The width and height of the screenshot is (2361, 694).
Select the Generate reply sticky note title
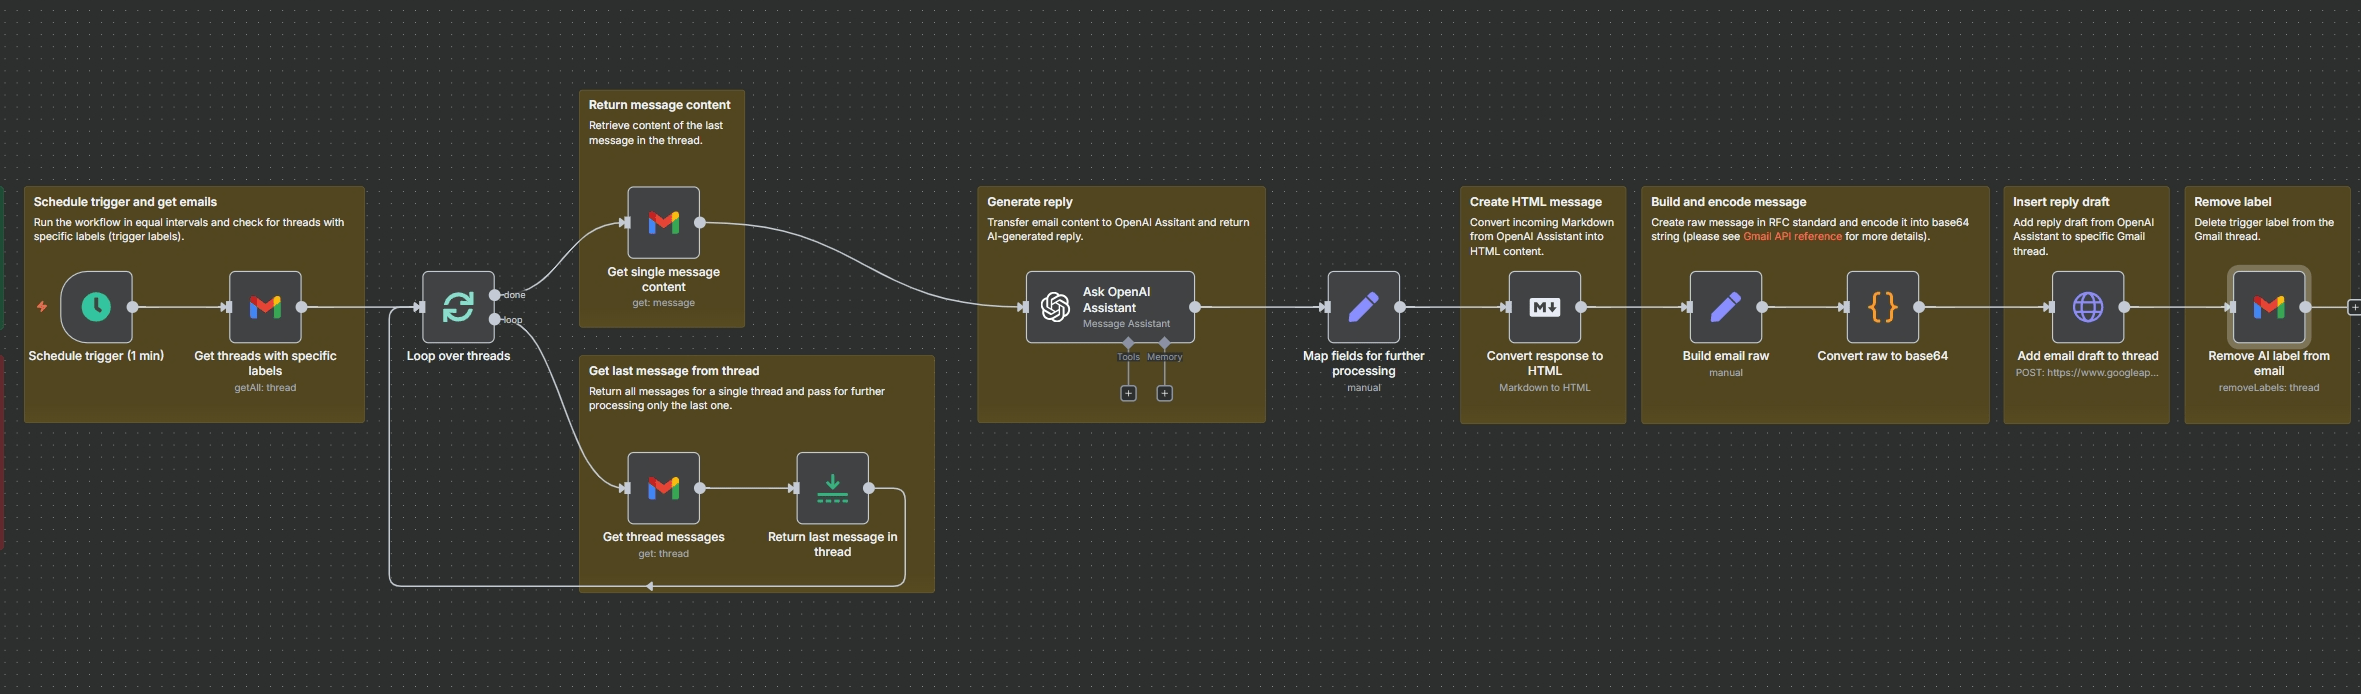1029,202
